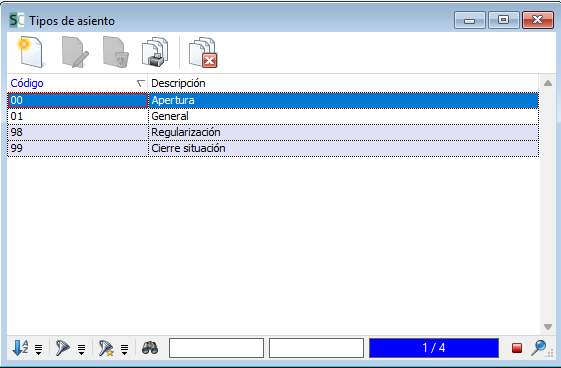The height and width of the screenshot is (368, 561).
Task: Click the Edit record pencil icon
Action: 74,52
